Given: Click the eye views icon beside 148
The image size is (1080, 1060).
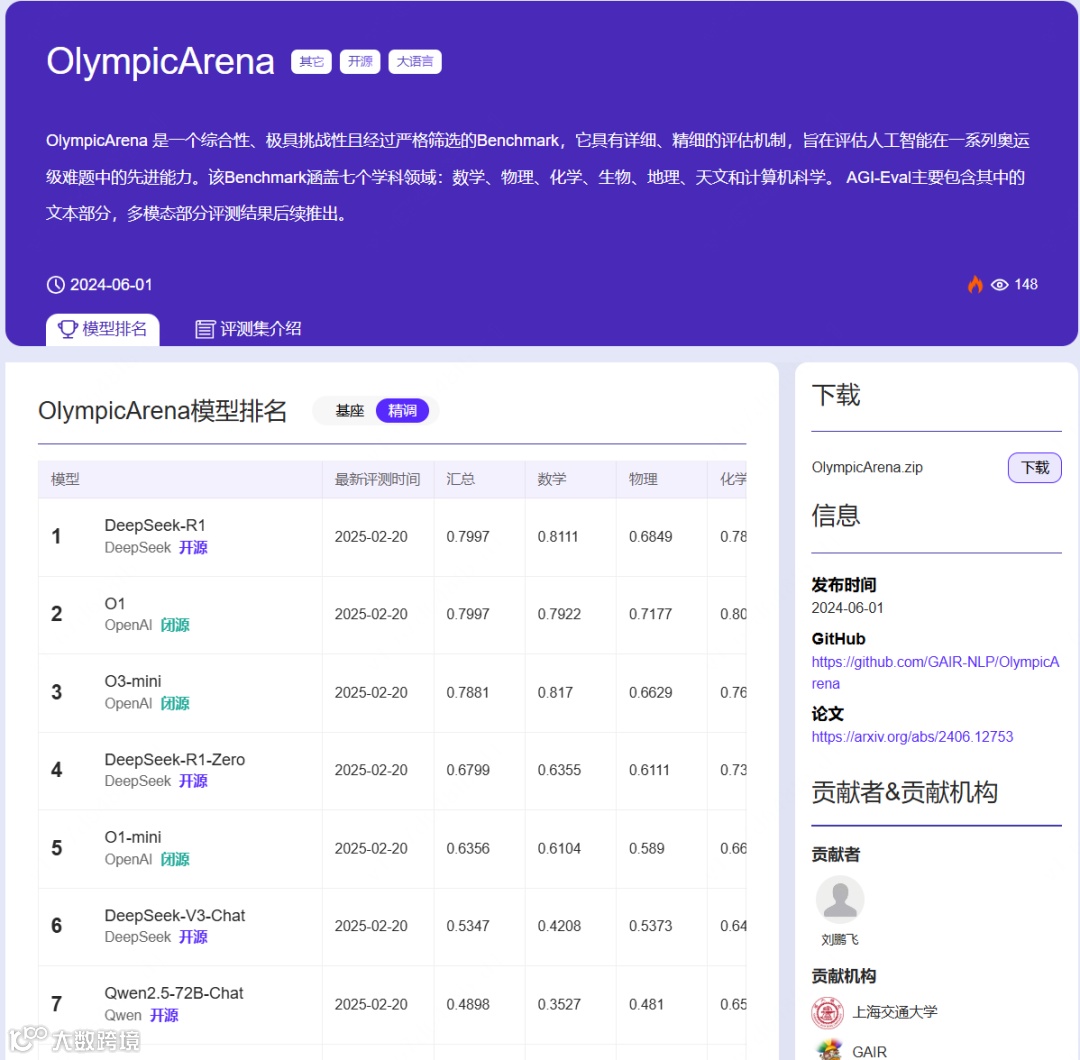Looking at the screenshot, I should tap(999, 284).
